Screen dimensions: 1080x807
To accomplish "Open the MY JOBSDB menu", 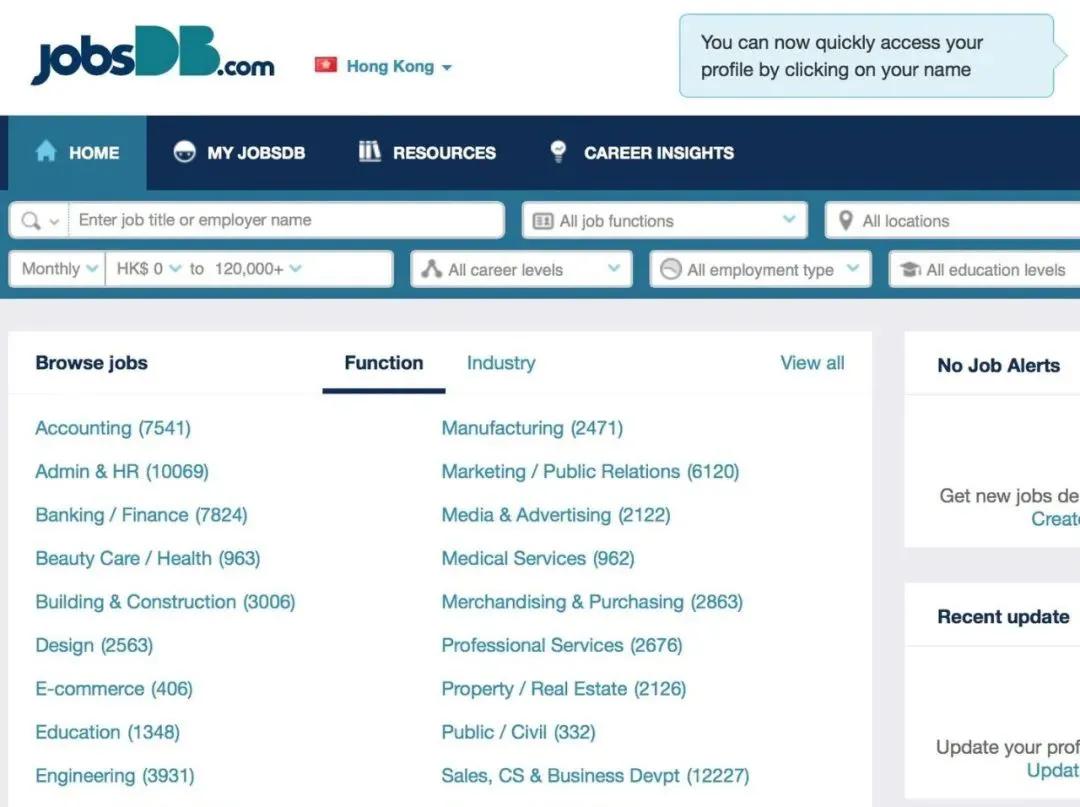I will point(239,152).
